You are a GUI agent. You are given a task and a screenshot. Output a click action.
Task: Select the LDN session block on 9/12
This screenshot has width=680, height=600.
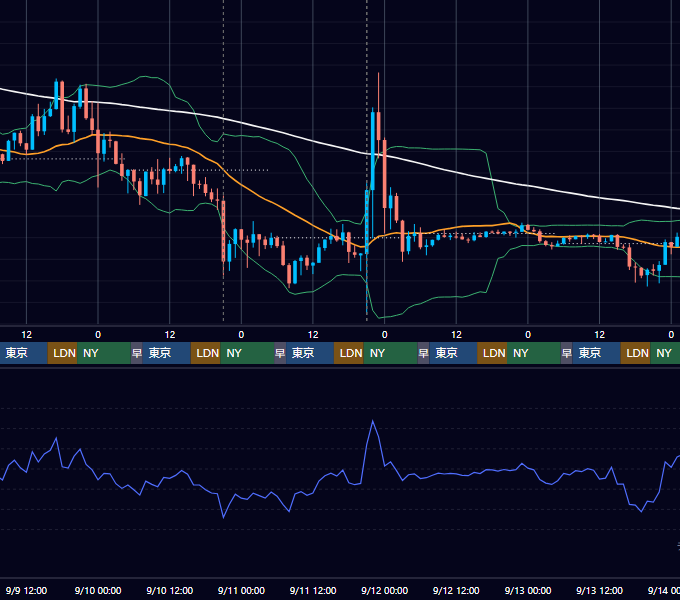tap(492, 353)
